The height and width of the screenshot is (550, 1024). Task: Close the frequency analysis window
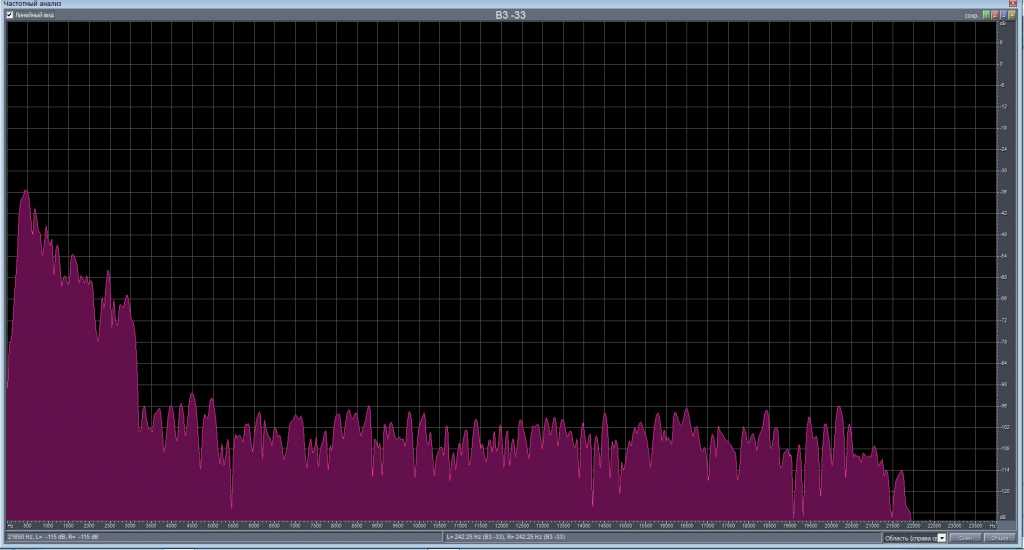coord(1013,3)
